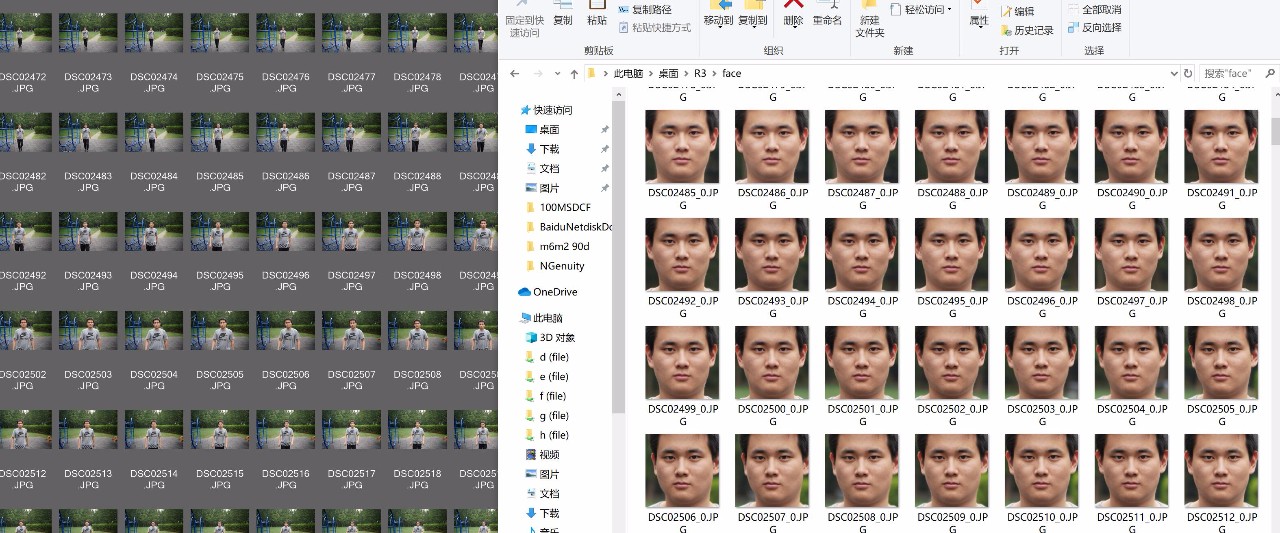The image size is (1280, 533).
Task: Expand the chevron after R3 in breadcrumb
Action: tap(714, 74)
